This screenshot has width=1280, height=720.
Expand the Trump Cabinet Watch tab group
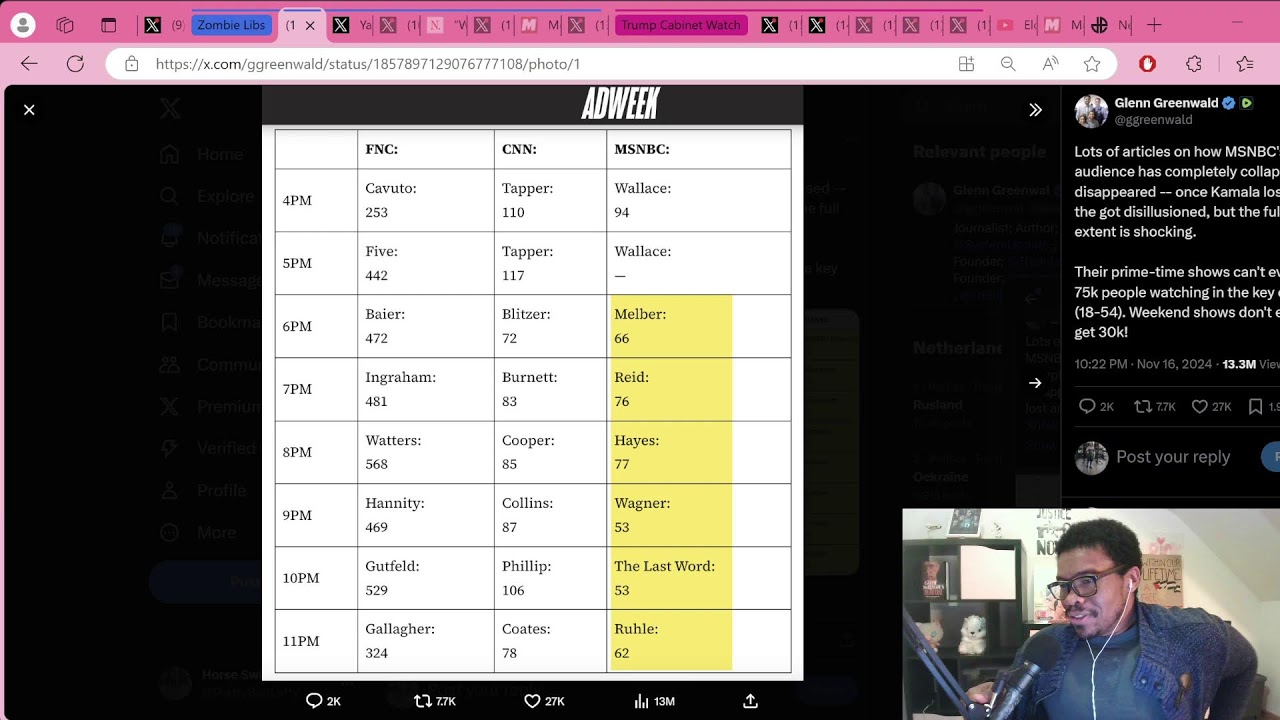tap(681, 25)
